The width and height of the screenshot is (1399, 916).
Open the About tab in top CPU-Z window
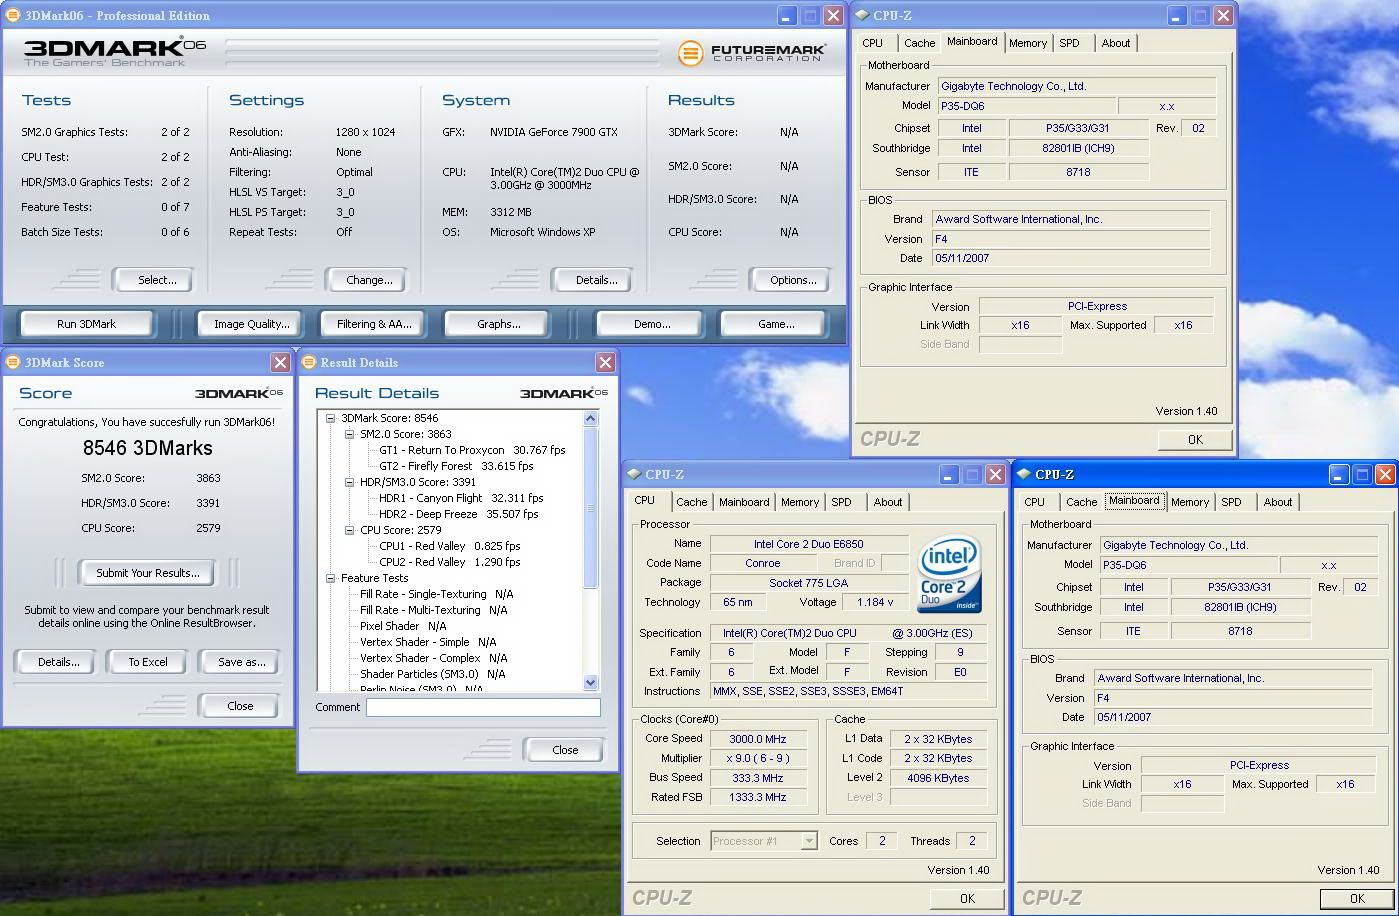point(1116,43)
